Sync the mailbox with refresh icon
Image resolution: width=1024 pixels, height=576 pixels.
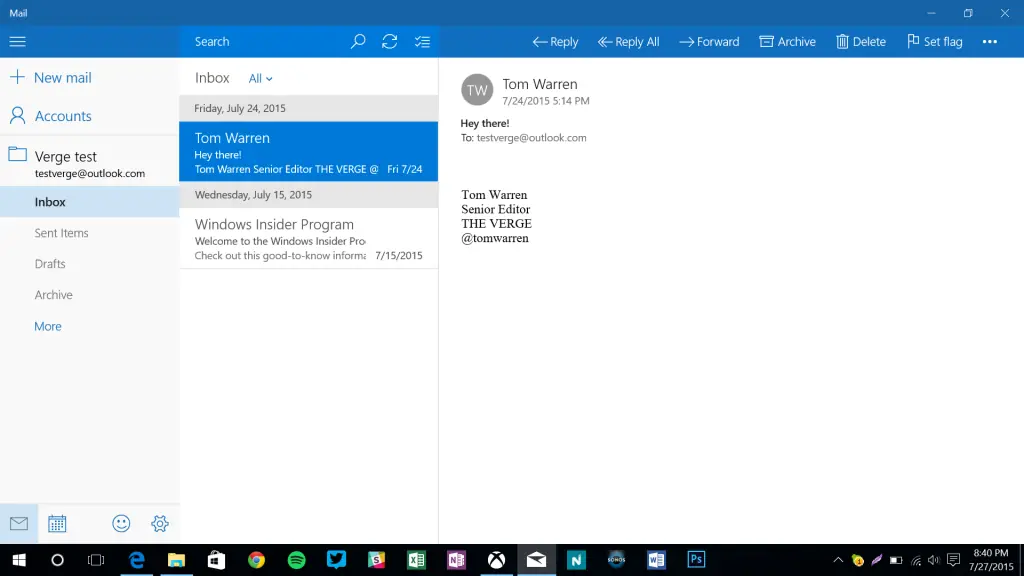pyautogui.click(x=390, y=41)
